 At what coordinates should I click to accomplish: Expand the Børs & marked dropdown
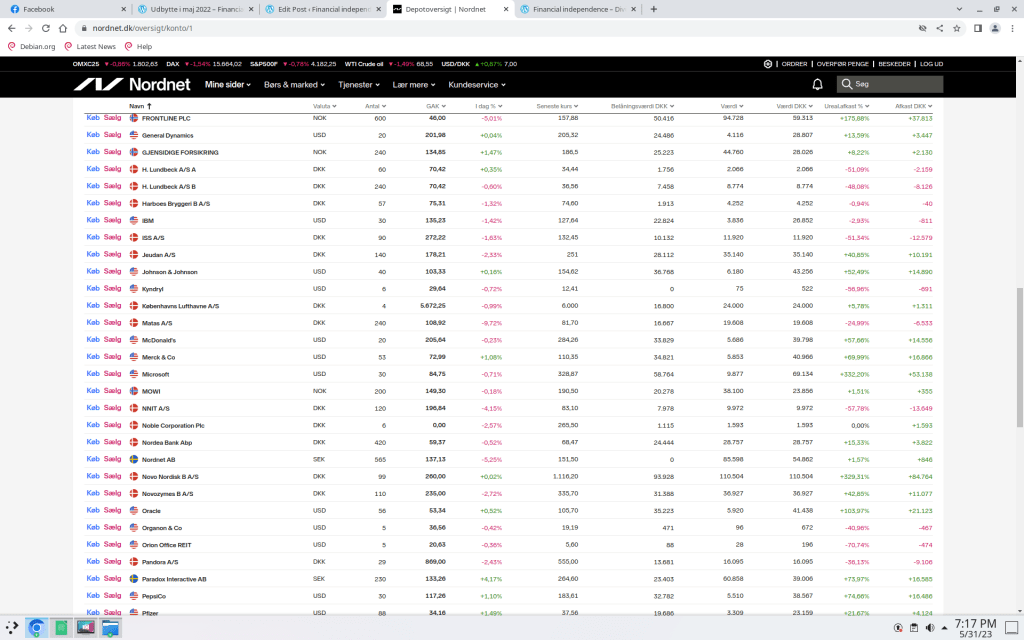point(296,84)
